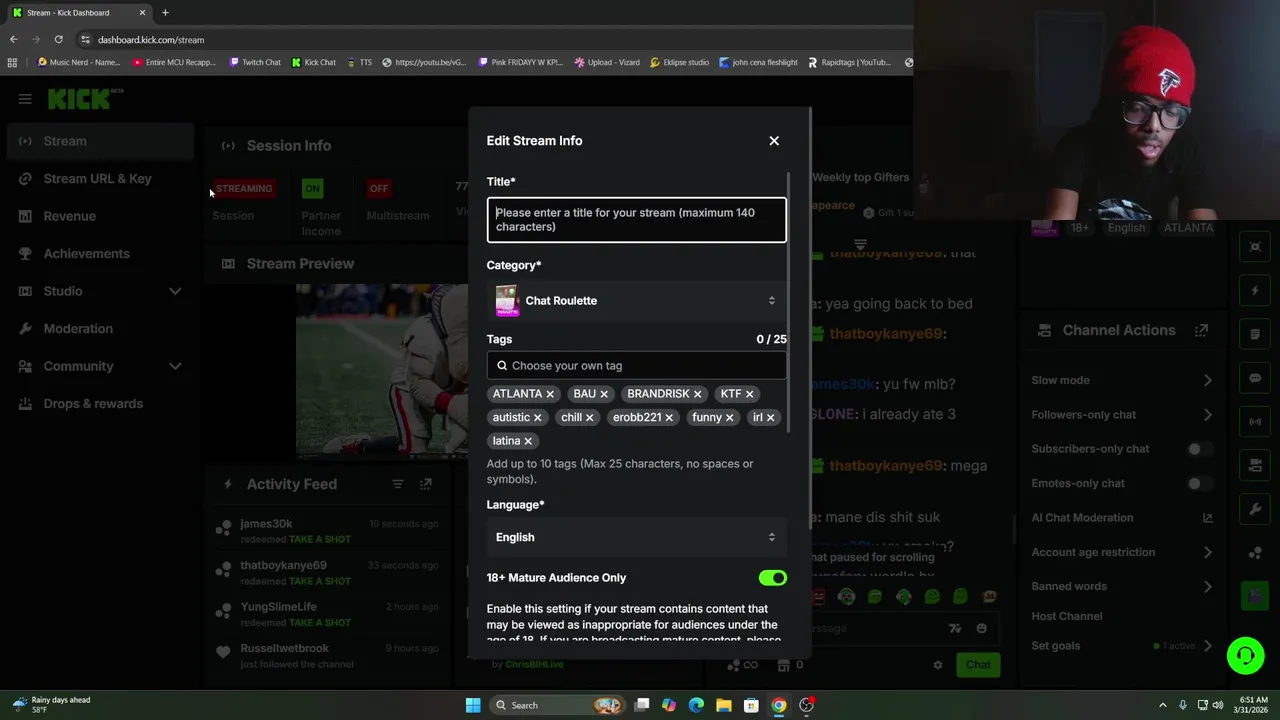The height and width of the screenshot is (720, 1280).
Task: Open thatboykanye69 in Activity Feed
Action: [283, 566]
